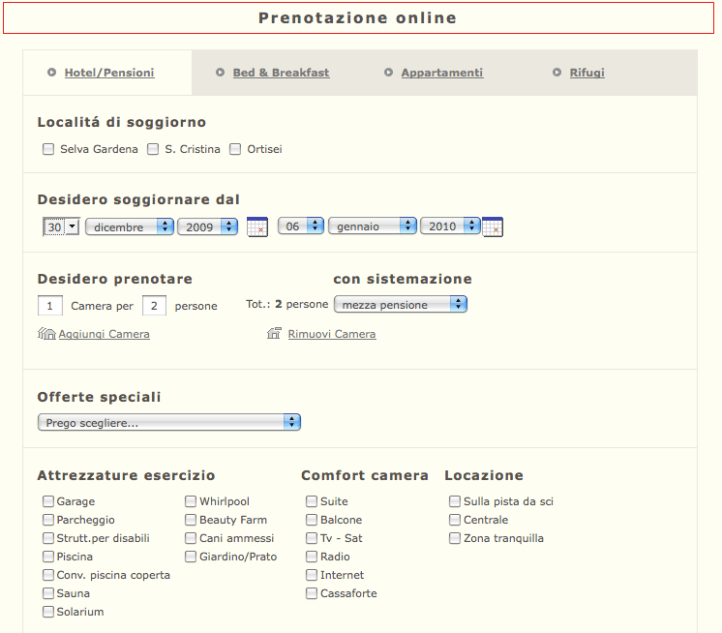Check the Whirlpool checkbox
Viewport: 722px width, 633px height.
(x=191, y=502)
